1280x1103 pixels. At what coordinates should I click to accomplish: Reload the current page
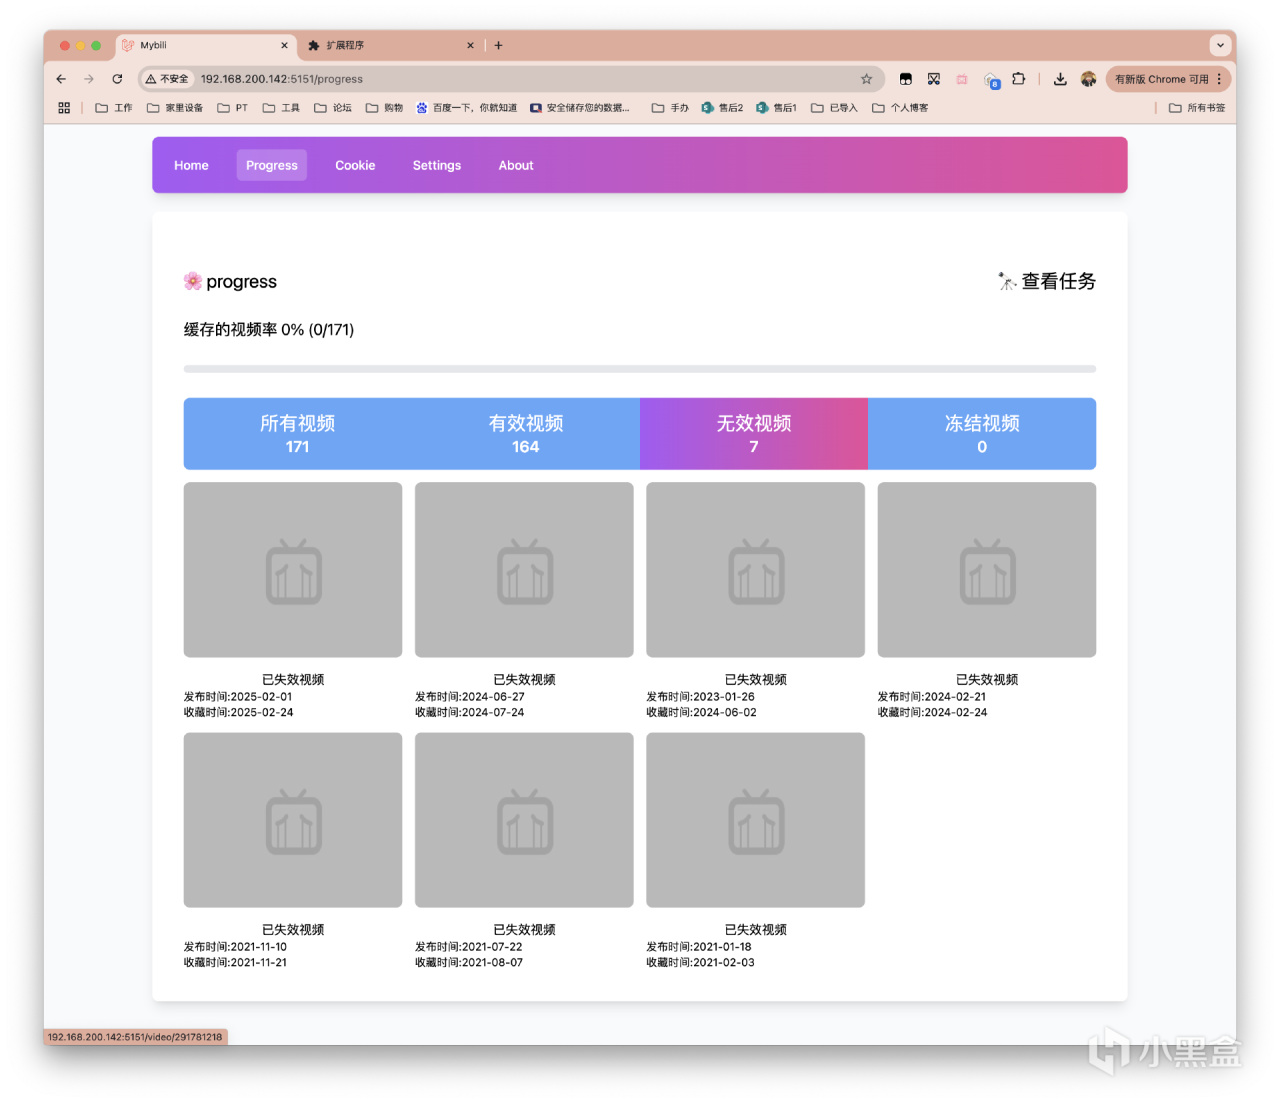(x=117, y=79)
